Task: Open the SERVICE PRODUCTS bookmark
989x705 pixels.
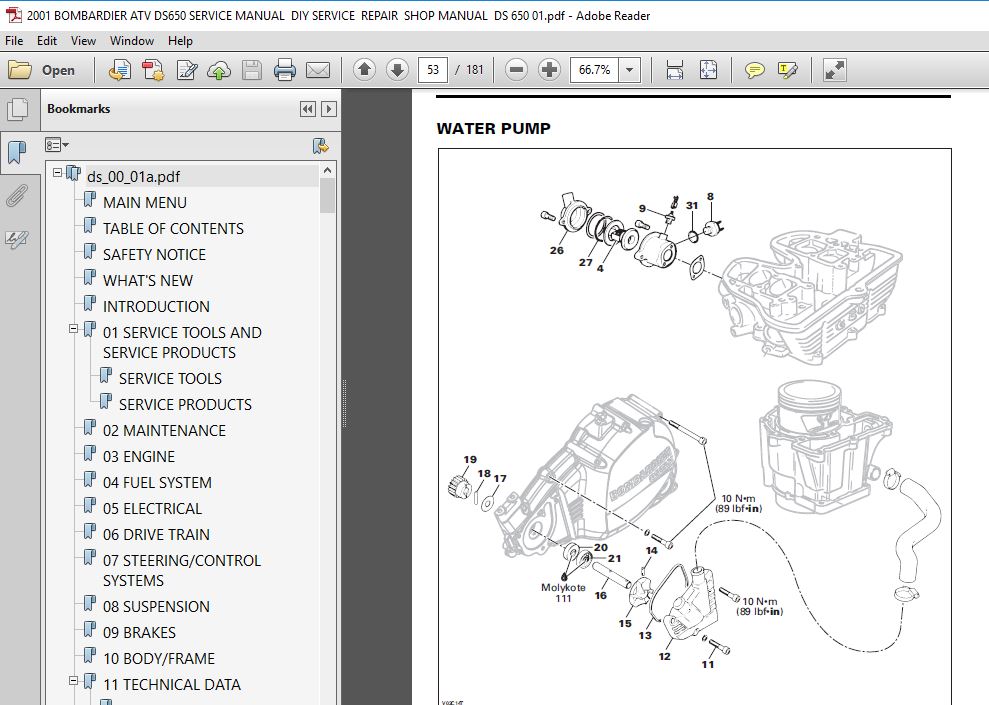Action: coord(185,404)
